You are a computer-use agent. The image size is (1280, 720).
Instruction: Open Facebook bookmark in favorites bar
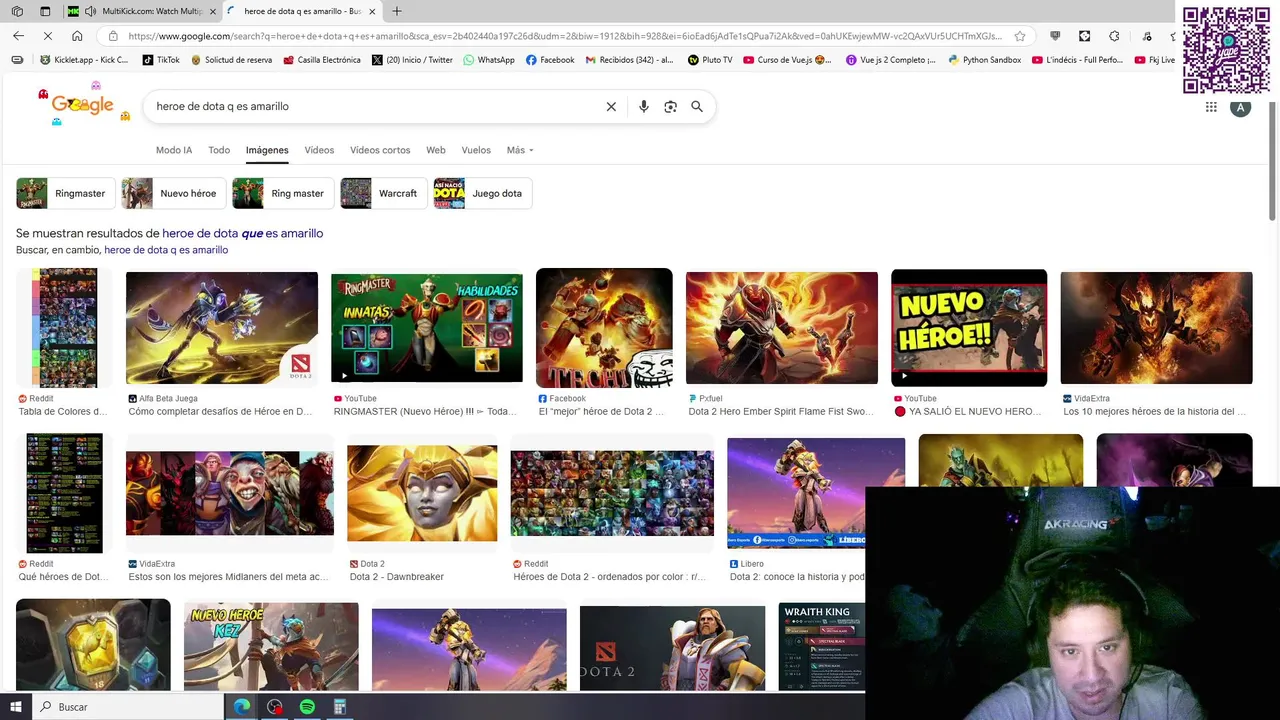tap(550, 60)
